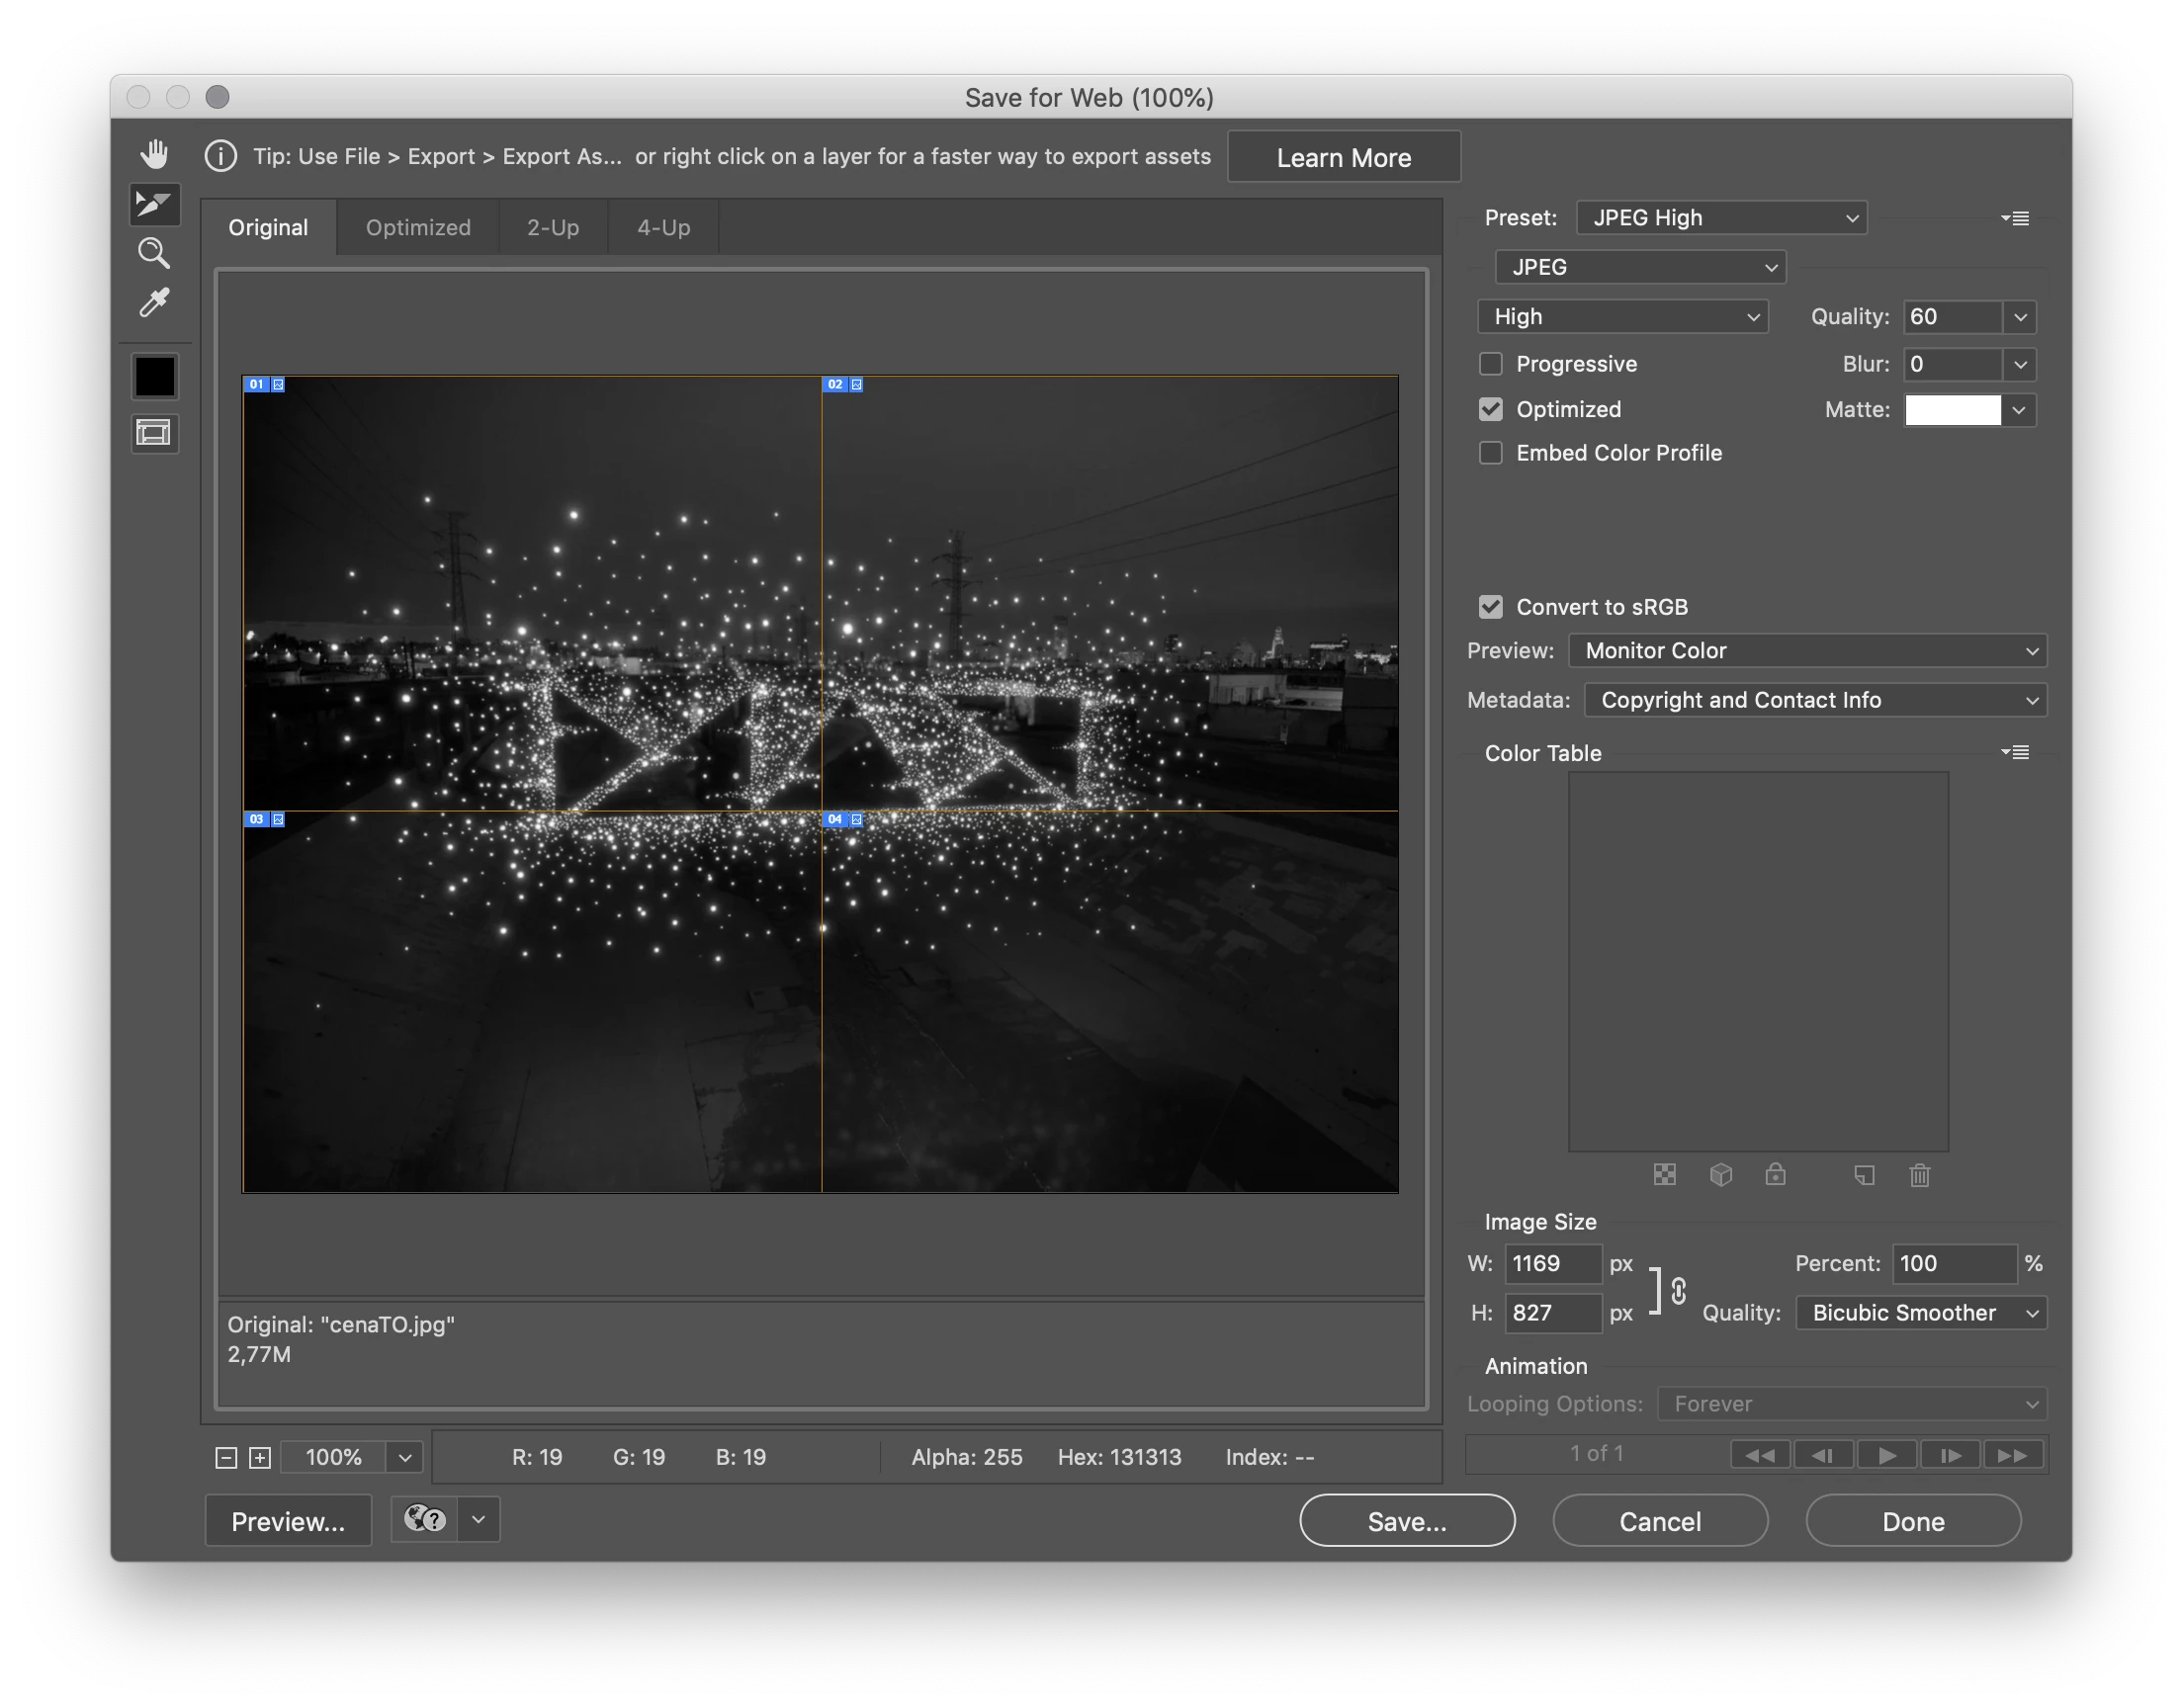Open the Preset dropdown showing JPEG High

(x=1721, y=218)
